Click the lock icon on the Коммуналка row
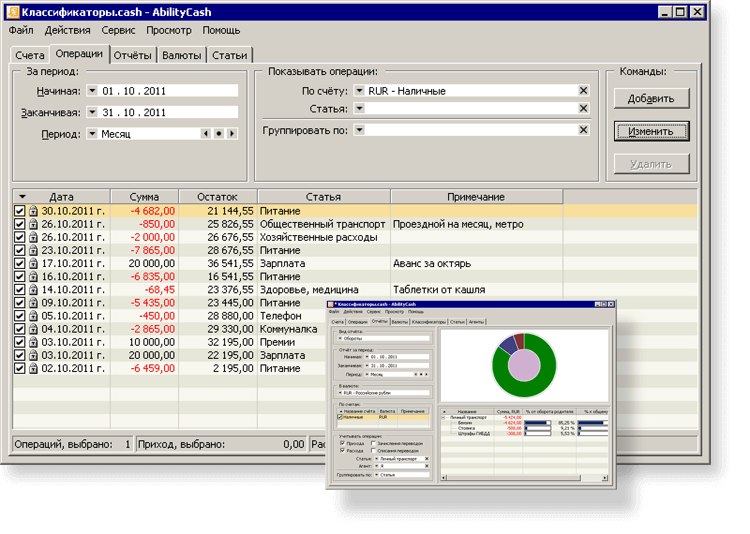750x534 pixels. (x=33, y=329)
